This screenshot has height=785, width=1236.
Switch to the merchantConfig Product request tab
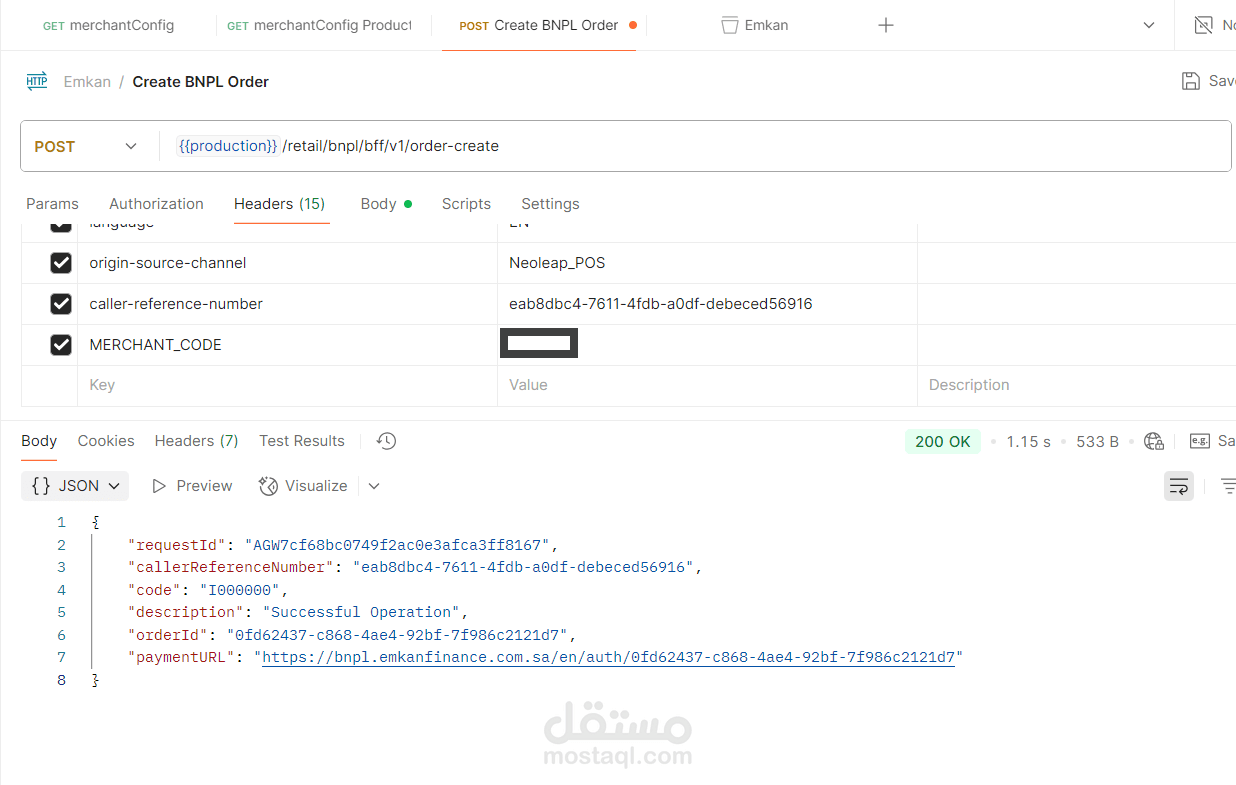pyautogui.click(x=319, y=25)
